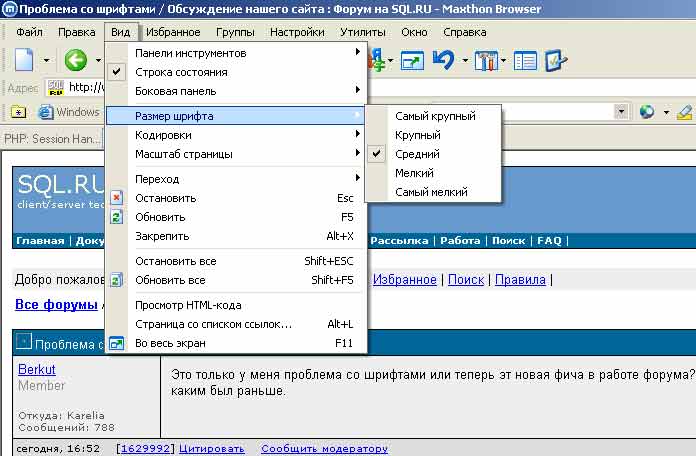Click the green refresh icon beside Обновить
The image size is (696, 456).
[x=117, y=217]
